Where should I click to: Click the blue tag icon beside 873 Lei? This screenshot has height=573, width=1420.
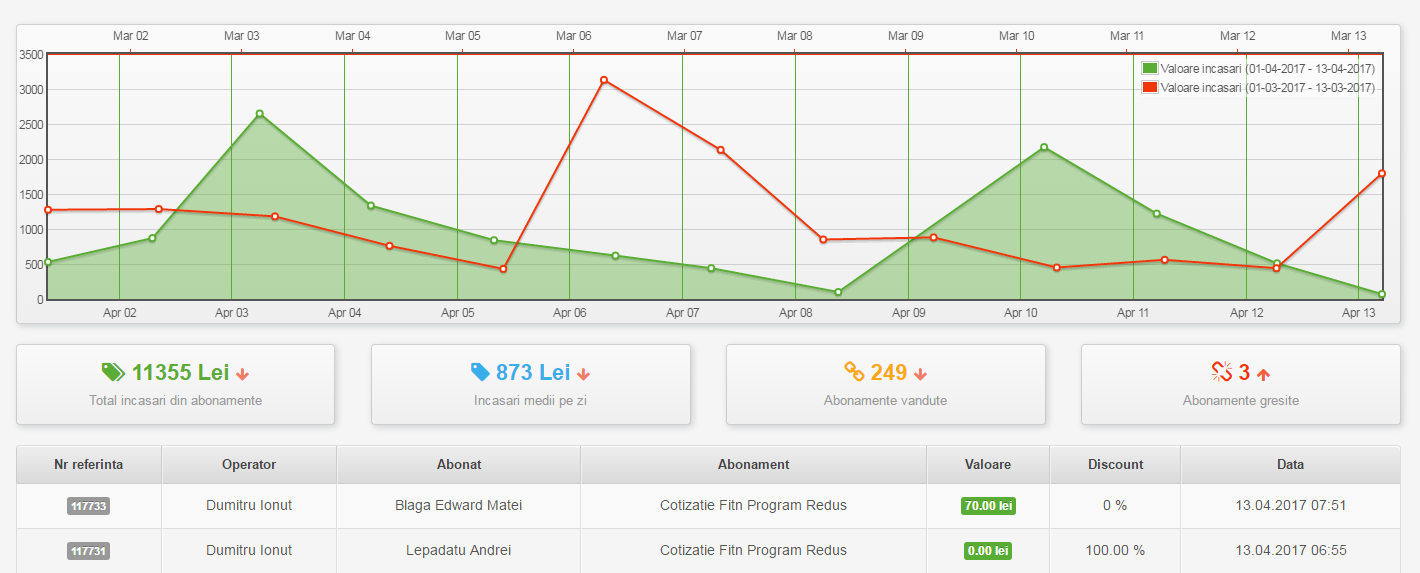coord(480,372)
